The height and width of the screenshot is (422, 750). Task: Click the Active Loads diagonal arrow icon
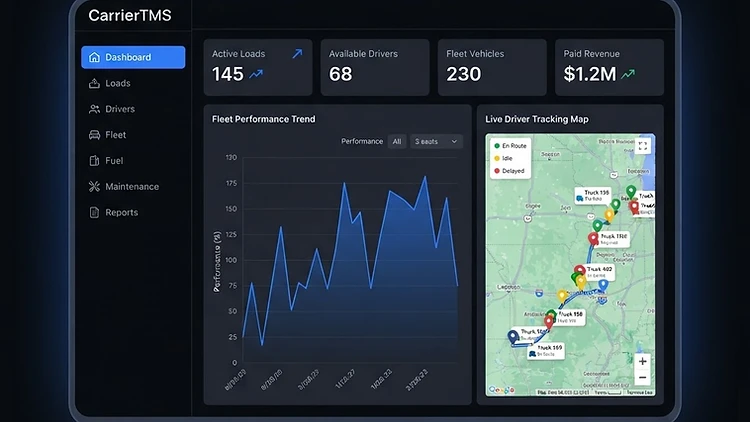[x=297, y=54]
